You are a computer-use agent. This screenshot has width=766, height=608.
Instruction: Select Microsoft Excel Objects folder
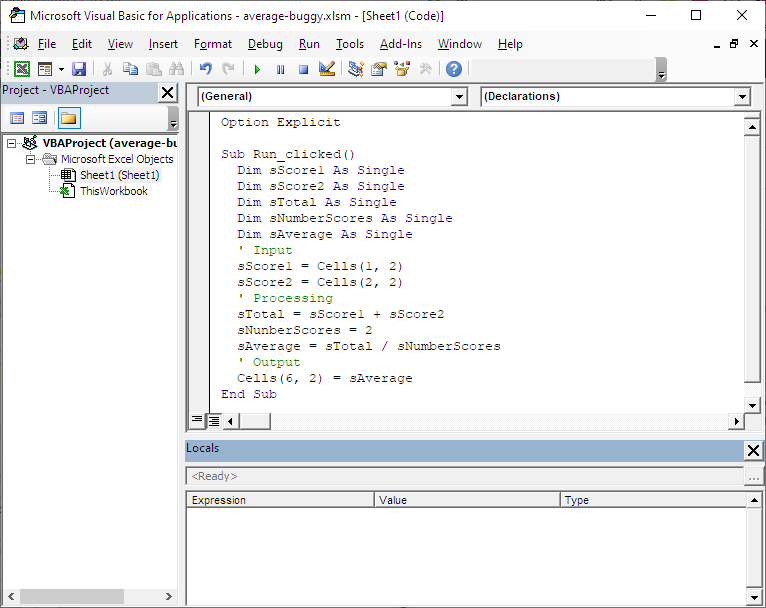click(x=117, y=159)
